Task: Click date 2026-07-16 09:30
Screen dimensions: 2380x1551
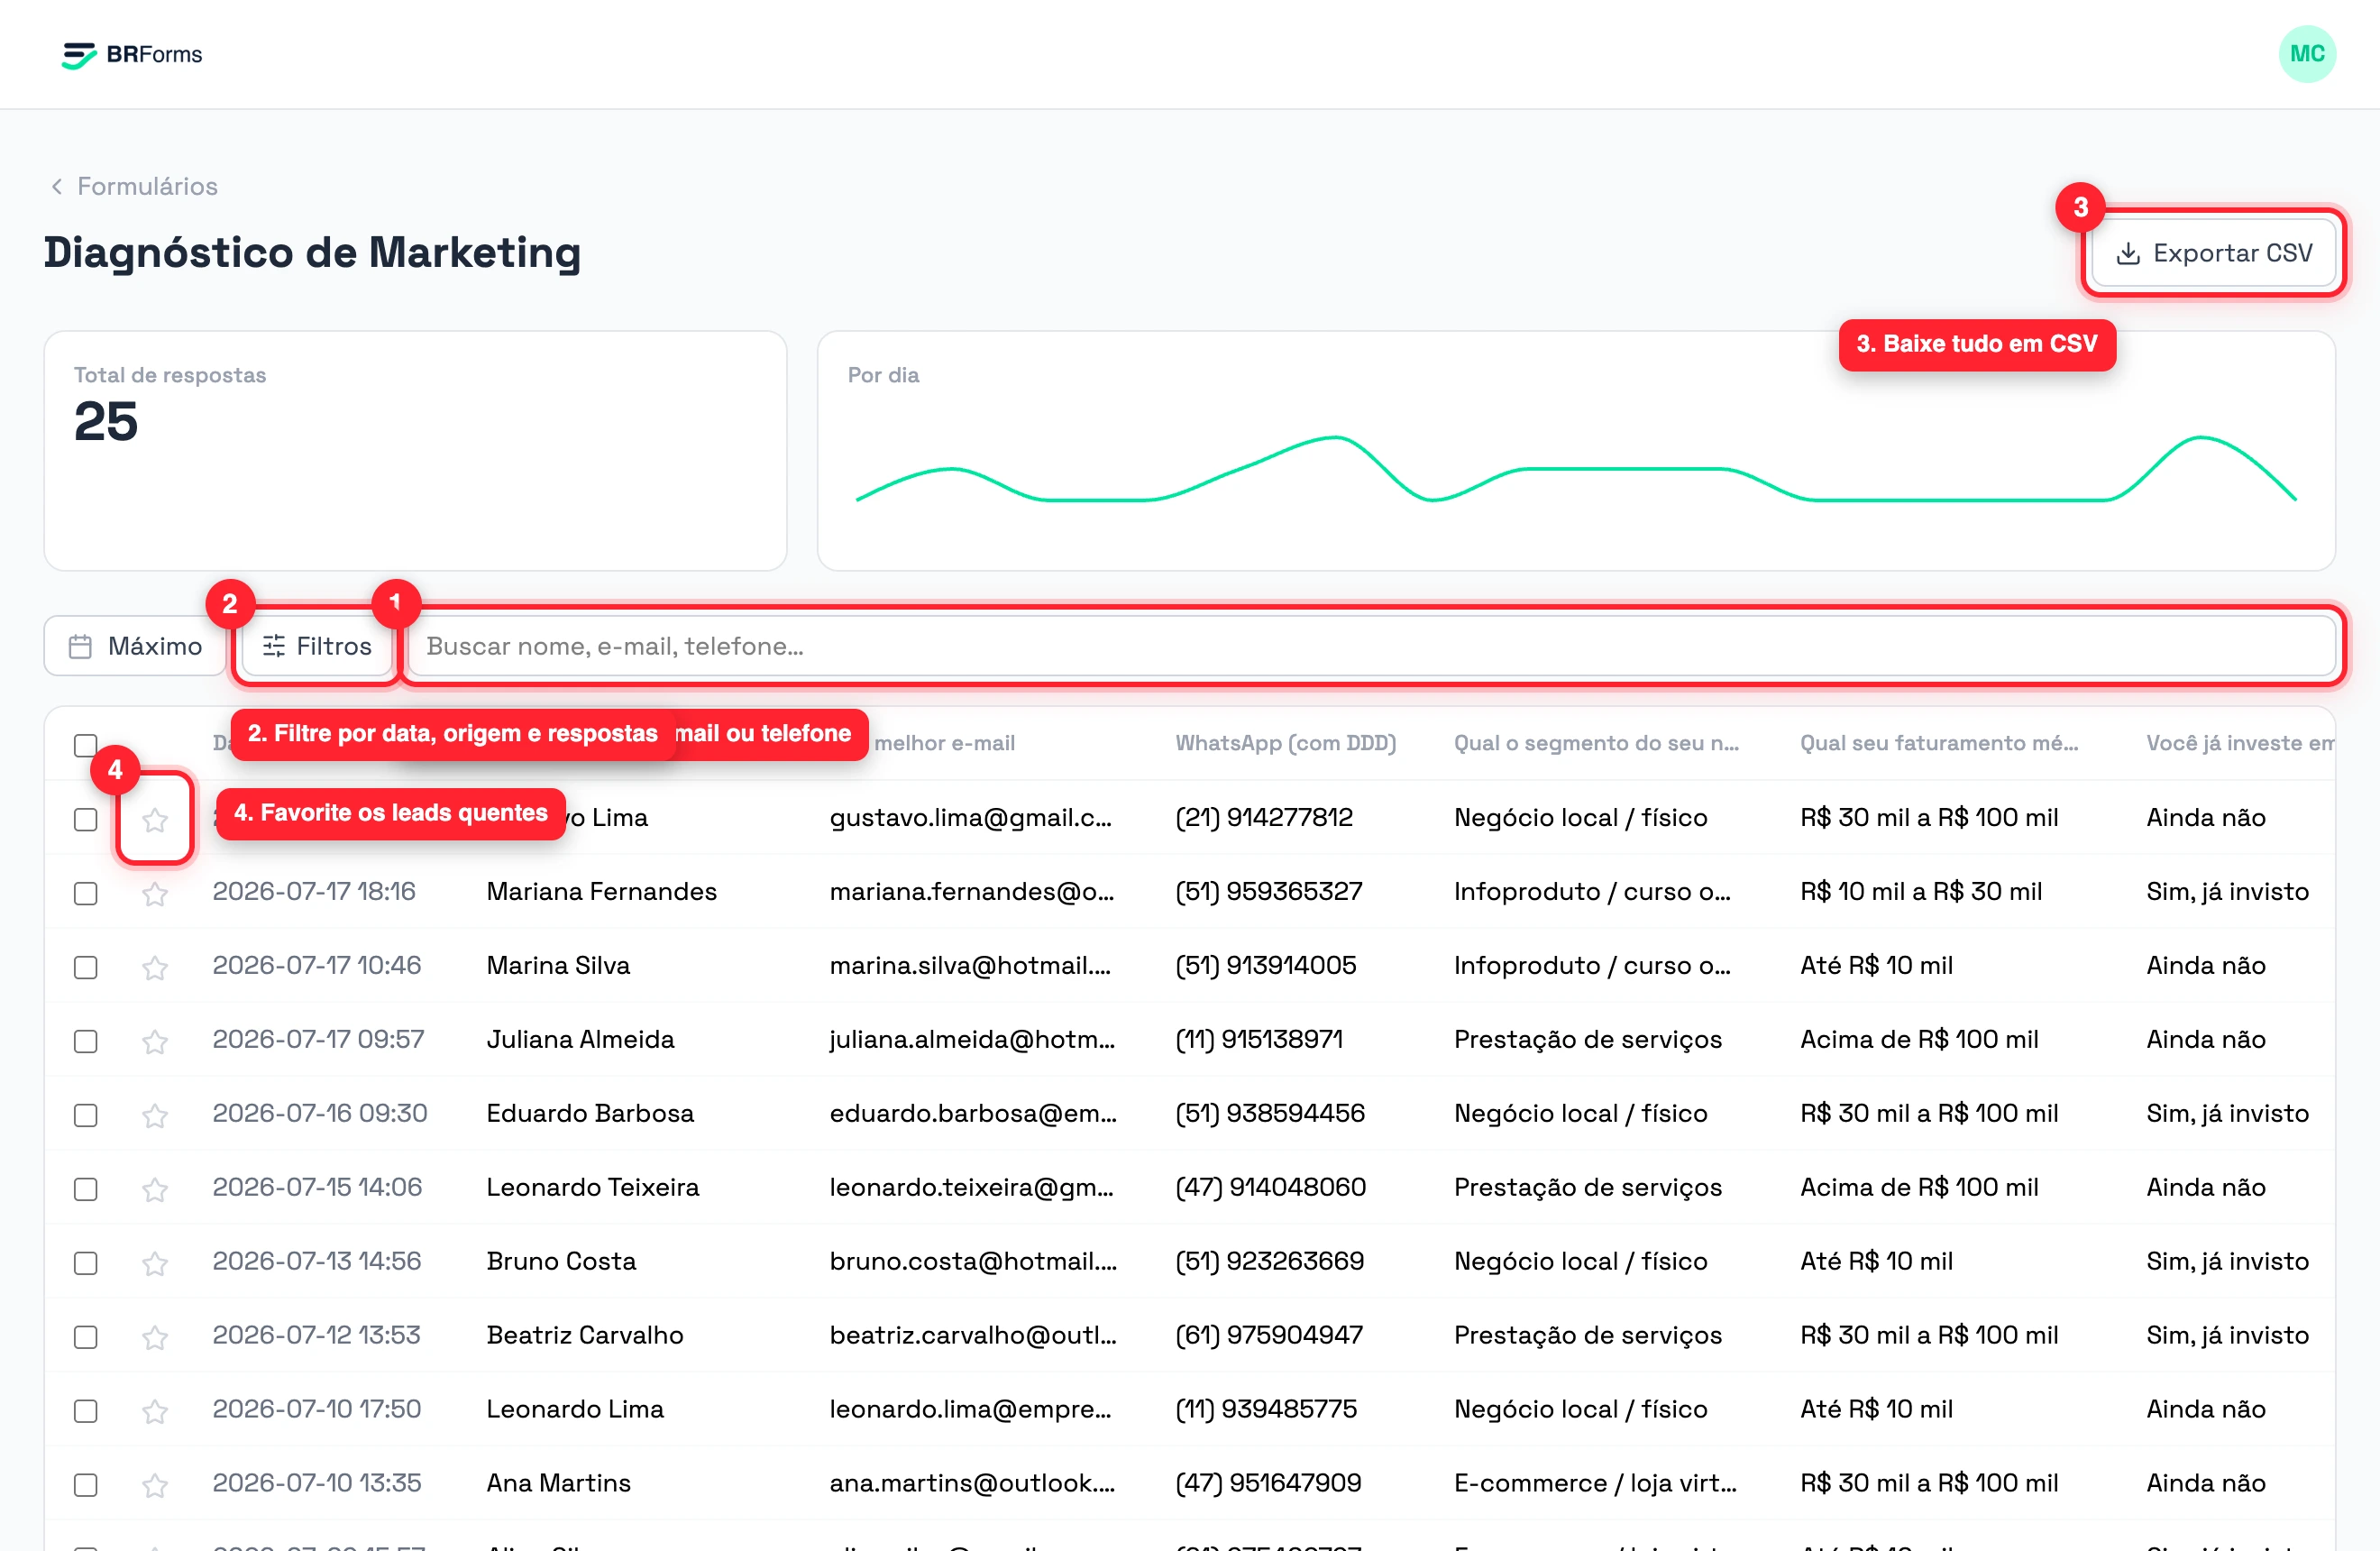Action: pos(320,1113)
